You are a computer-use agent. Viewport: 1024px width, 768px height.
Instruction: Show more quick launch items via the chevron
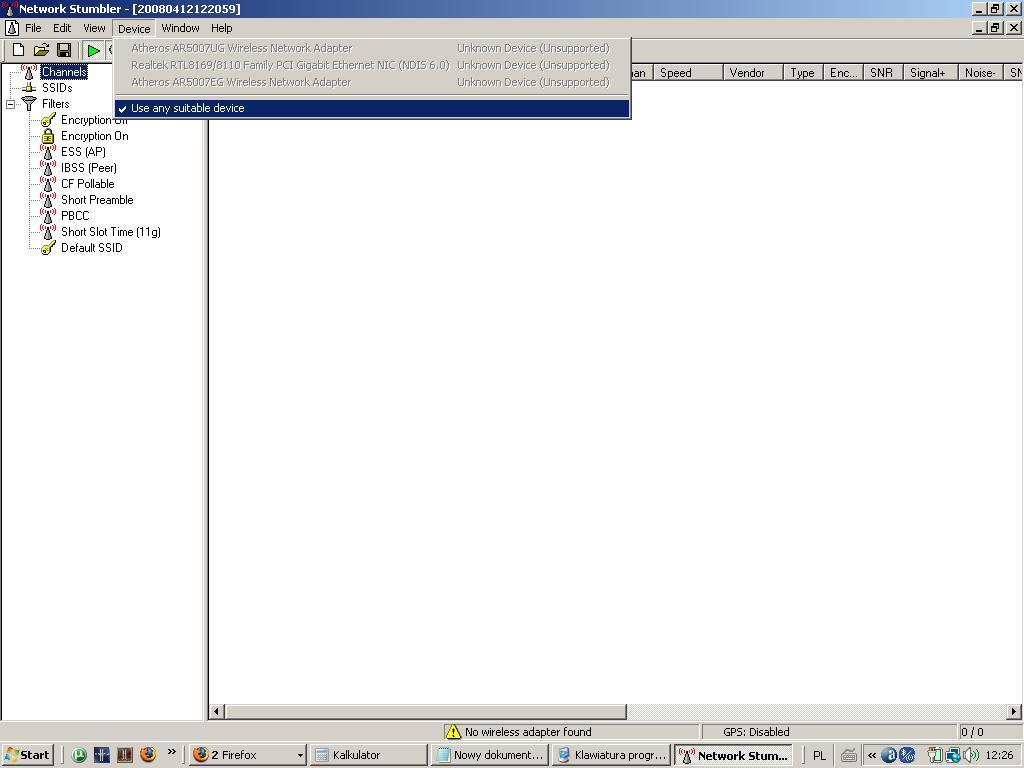point(172,752)
